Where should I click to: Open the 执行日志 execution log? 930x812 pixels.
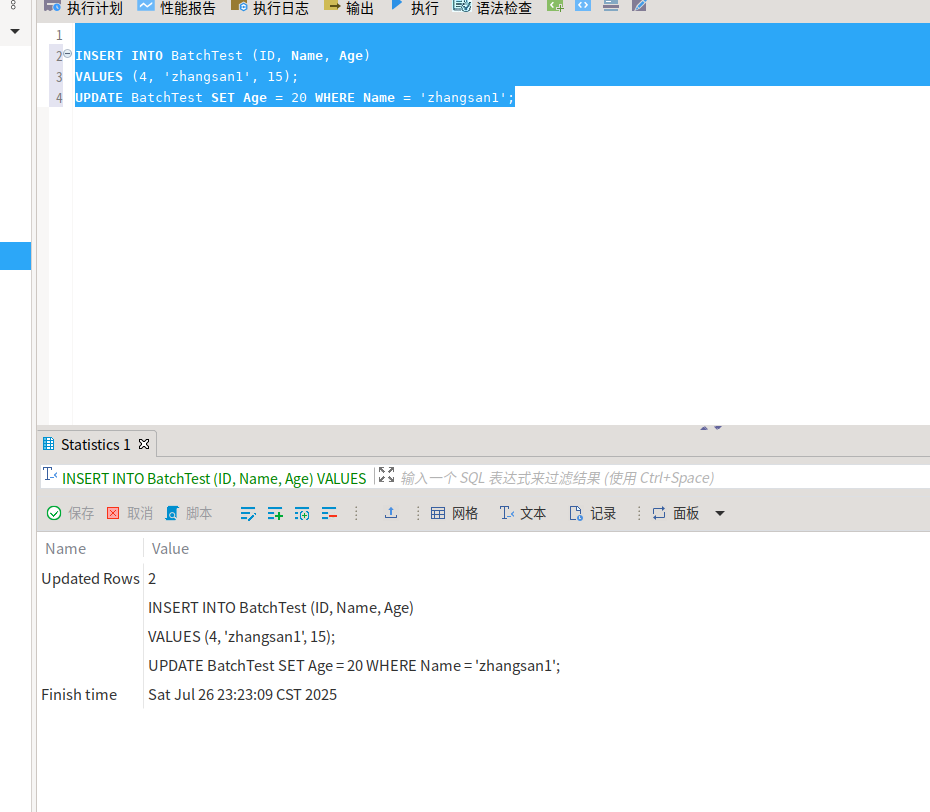tap(269, 8)
